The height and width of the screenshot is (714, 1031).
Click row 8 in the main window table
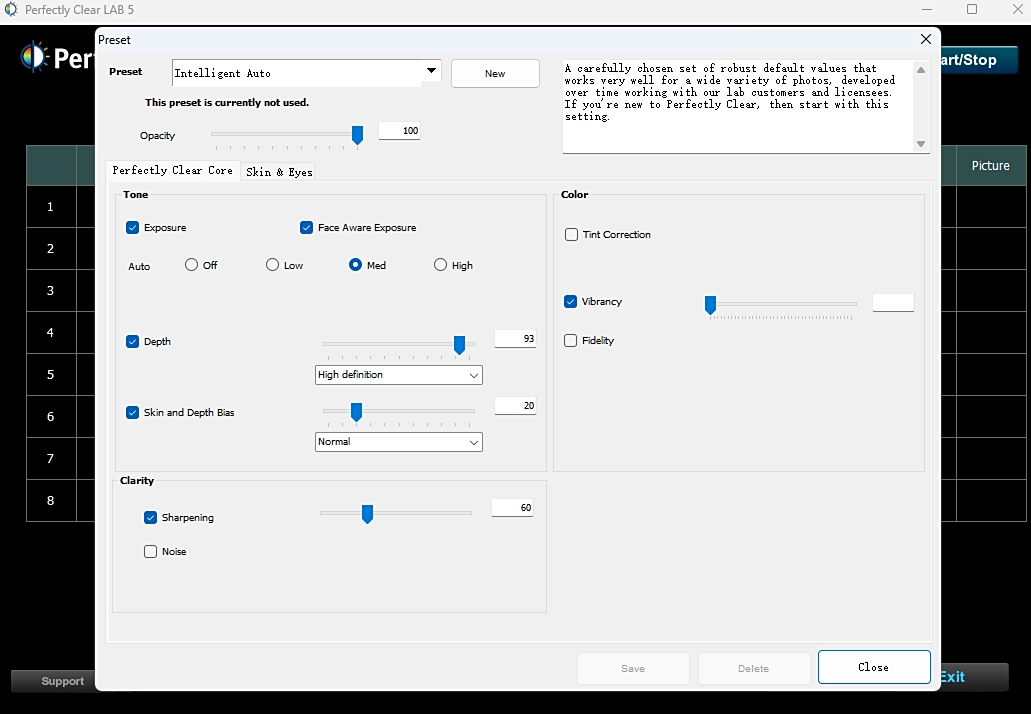(x=51, y=500)
